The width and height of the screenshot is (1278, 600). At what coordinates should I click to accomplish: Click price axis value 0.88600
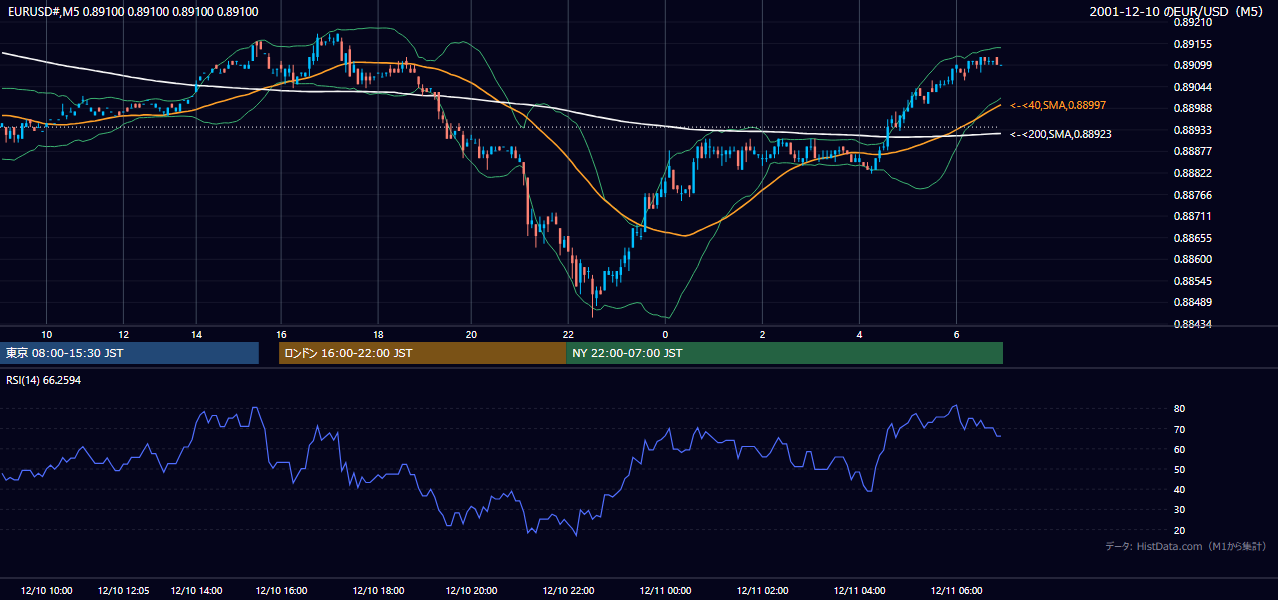1193,259
